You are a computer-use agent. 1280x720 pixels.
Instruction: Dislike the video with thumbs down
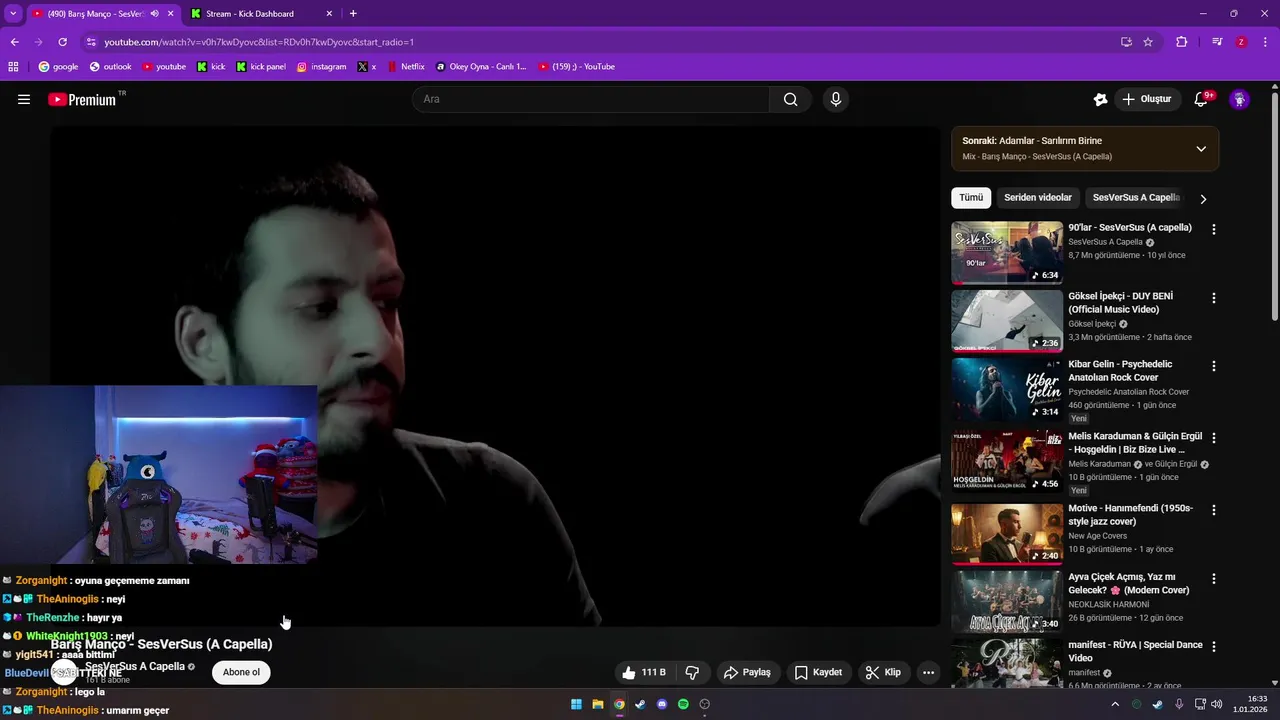[691, 672]
